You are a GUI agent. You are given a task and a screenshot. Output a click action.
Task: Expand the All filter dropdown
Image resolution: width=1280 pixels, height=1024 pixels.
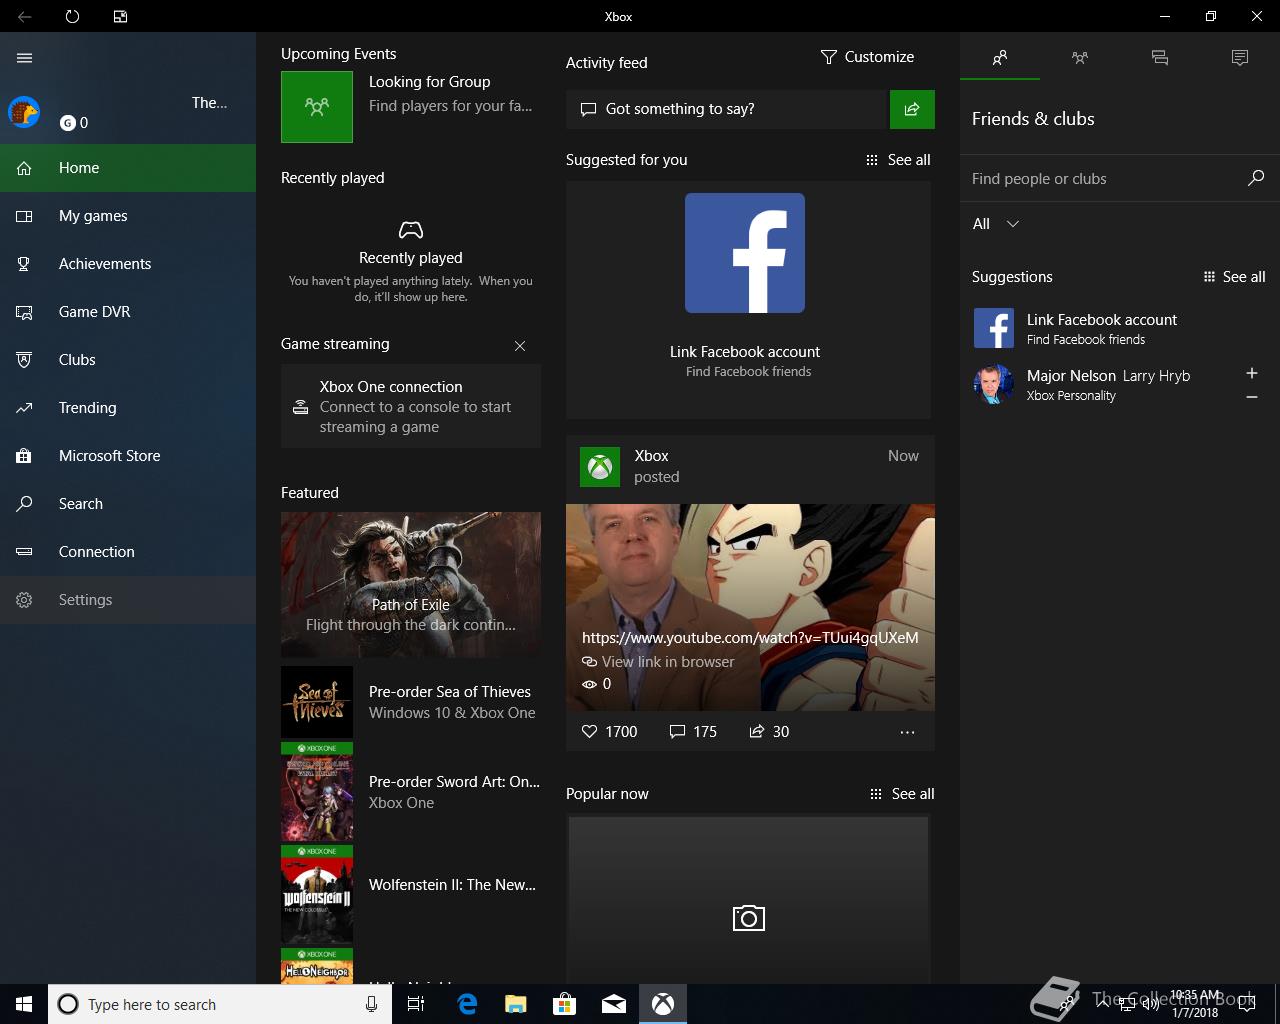996,224
